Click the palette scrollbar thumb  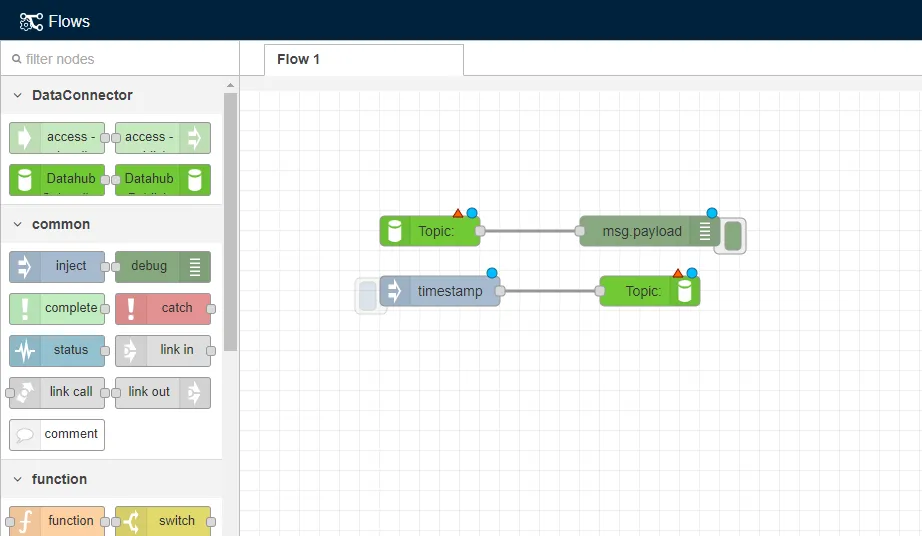click(x=230, y=222)
